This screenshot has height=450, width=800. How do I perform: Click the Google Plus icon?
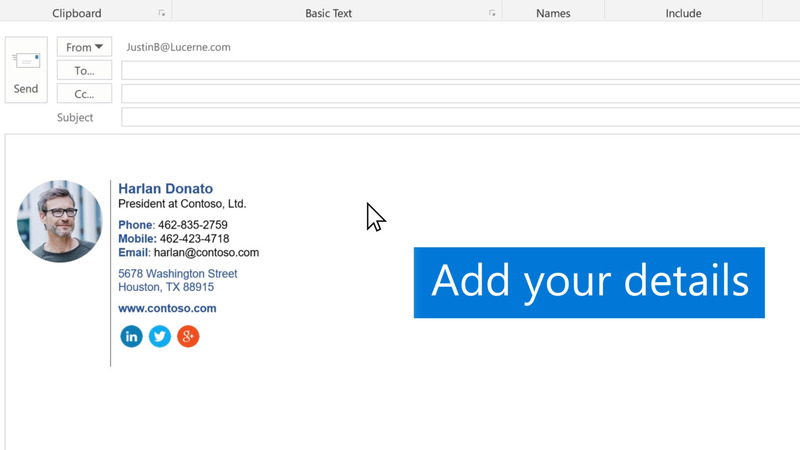[188, 337]
